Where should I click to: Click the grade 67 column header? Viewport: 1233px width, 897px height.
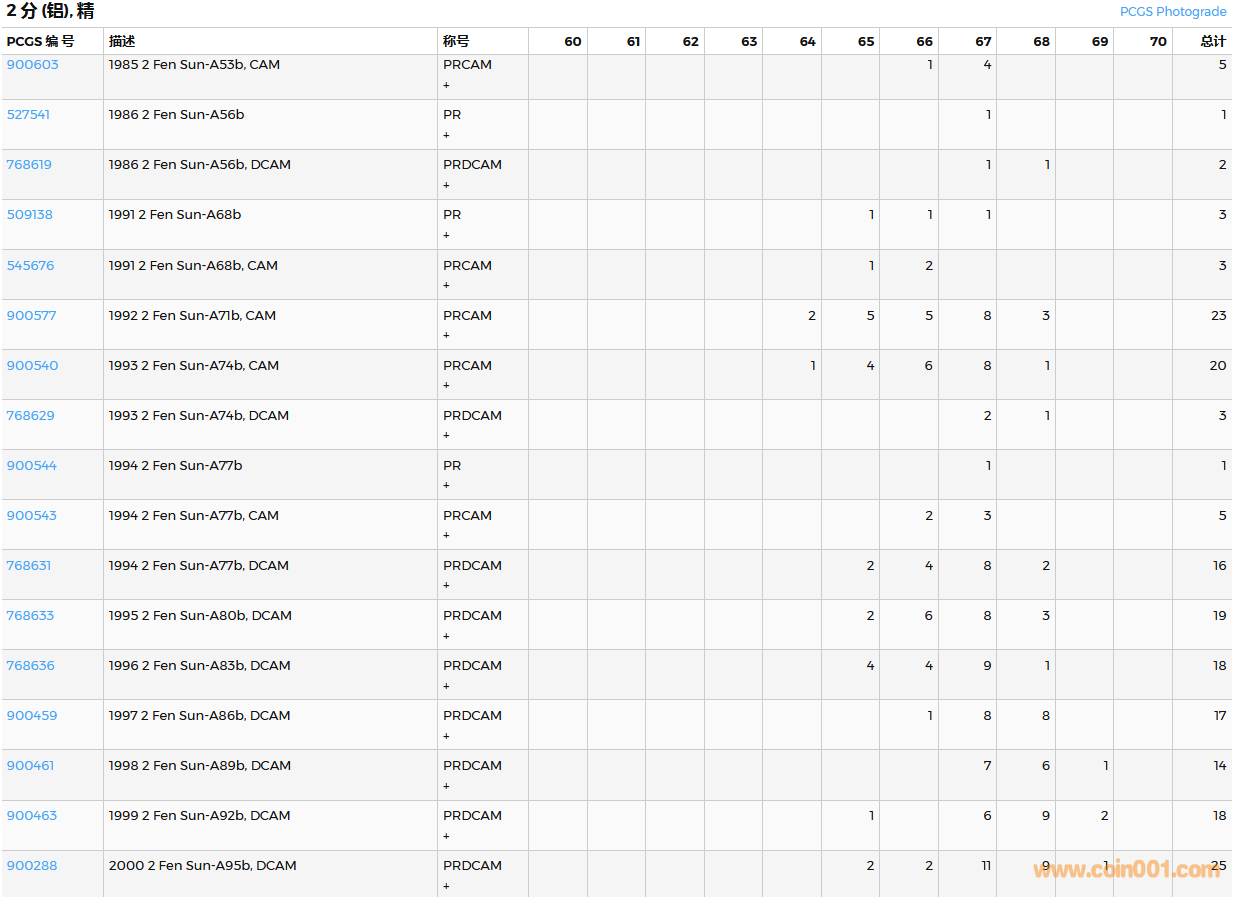983,41
